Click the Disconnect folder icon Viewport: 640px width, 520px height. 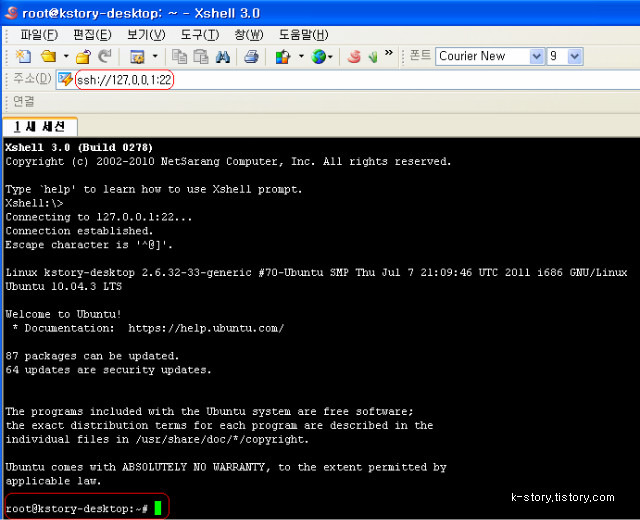coord(83,56)
